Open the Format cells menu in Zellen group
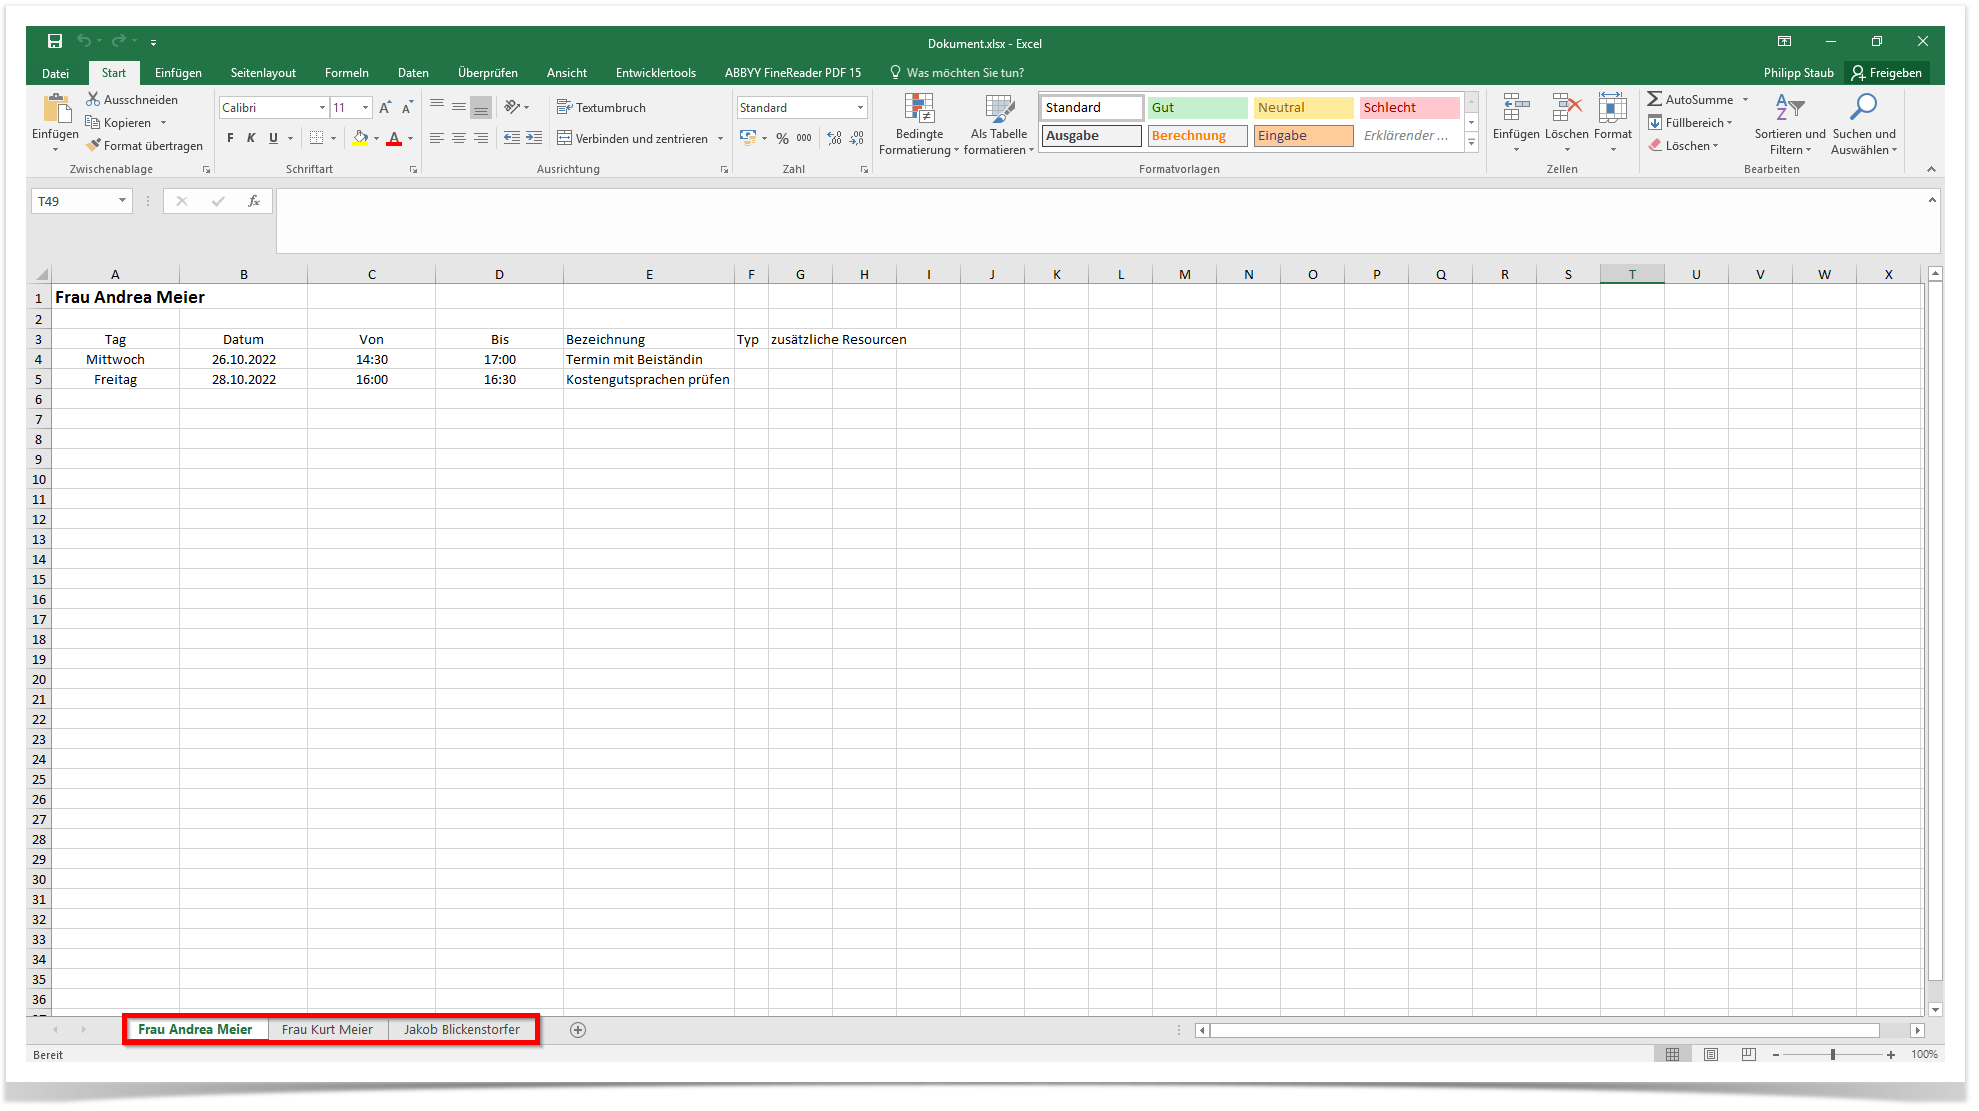Image resolution: width=1979 pixels, height=1111 pixels. pyautogui.click(x=1613, y=122)
